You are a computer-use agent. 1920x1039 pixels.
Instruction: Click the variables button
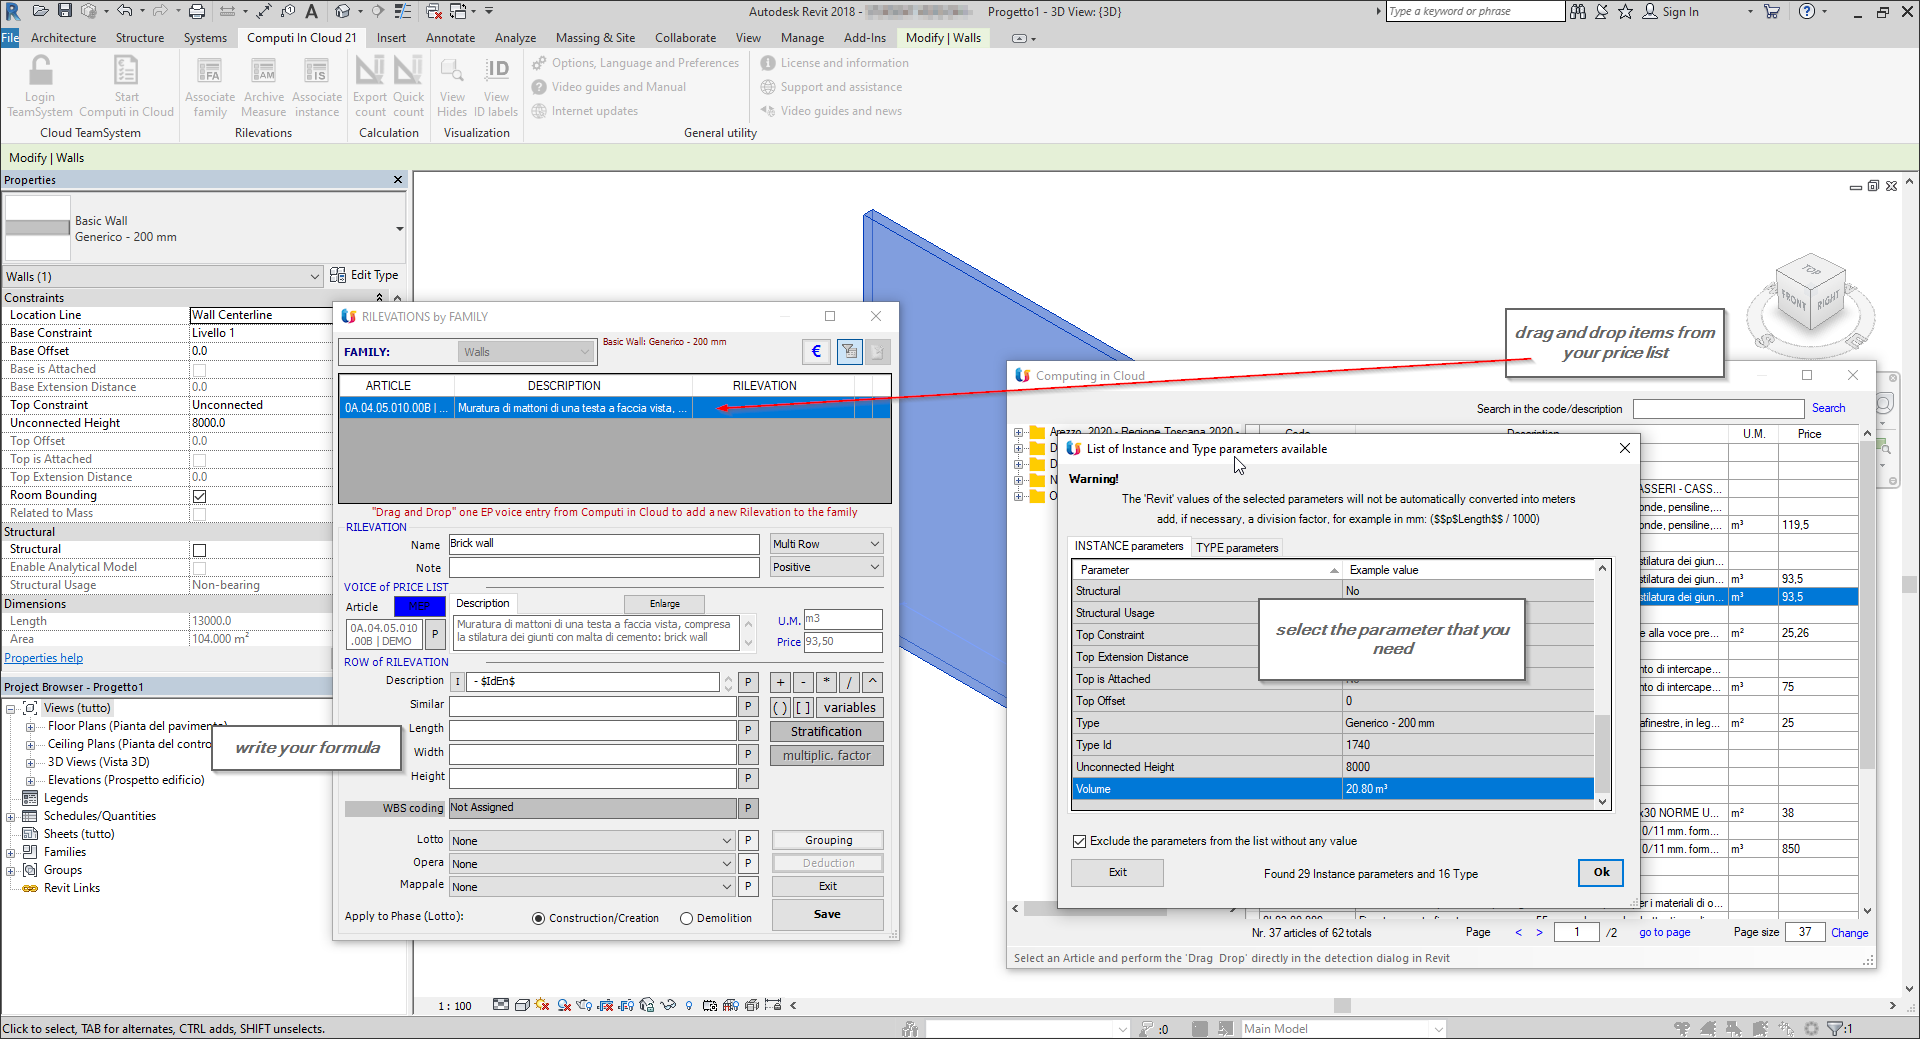point(850,708)
